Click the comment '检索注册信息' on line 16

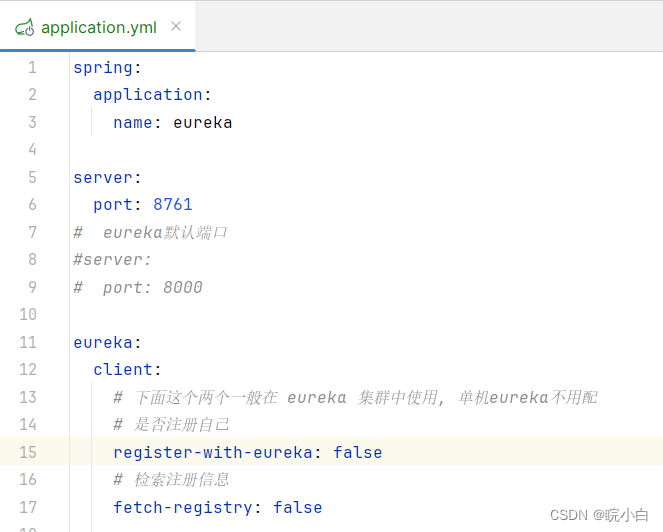(182, 480)
